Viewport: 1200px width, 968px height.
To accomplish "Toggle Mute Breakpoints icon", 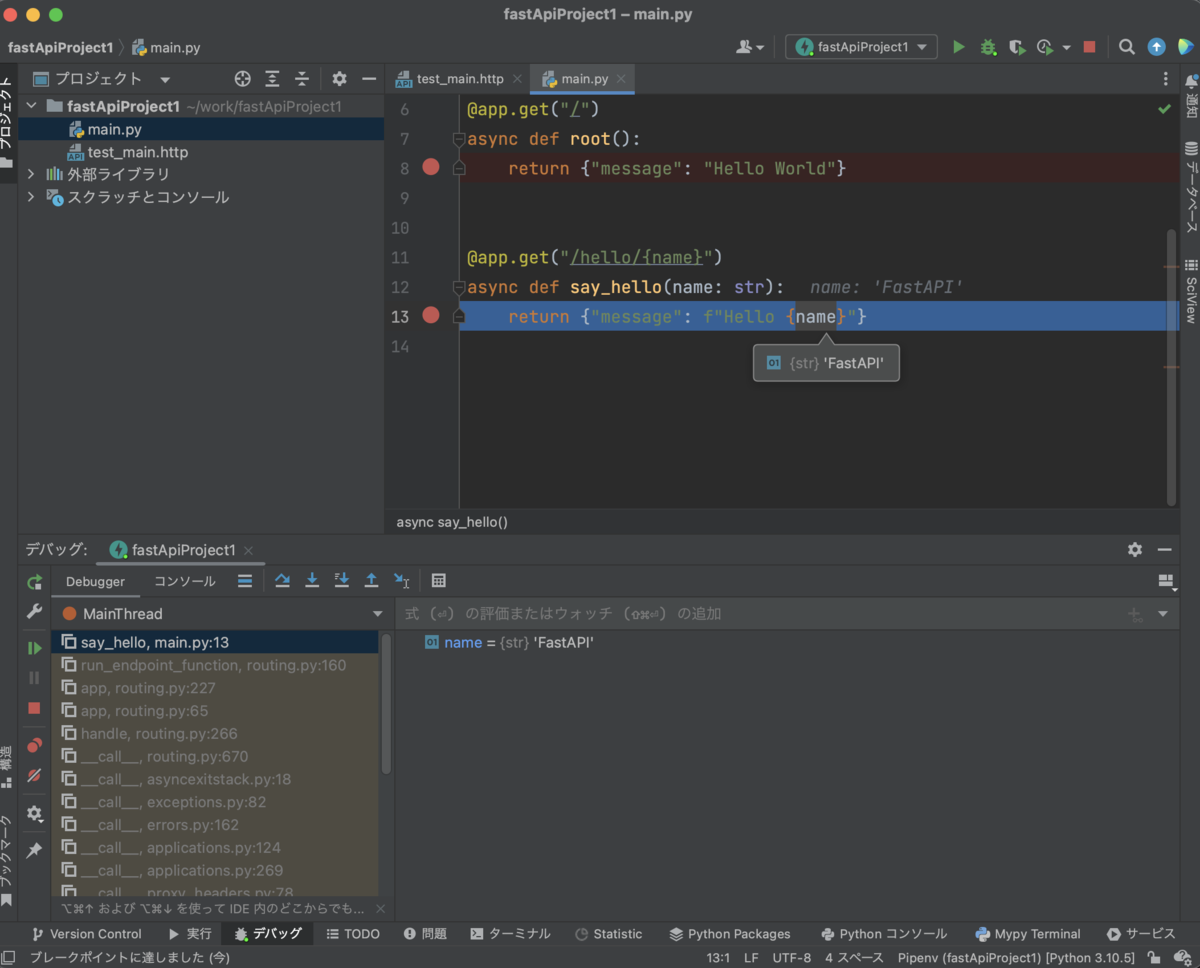I will coord(35,775).
